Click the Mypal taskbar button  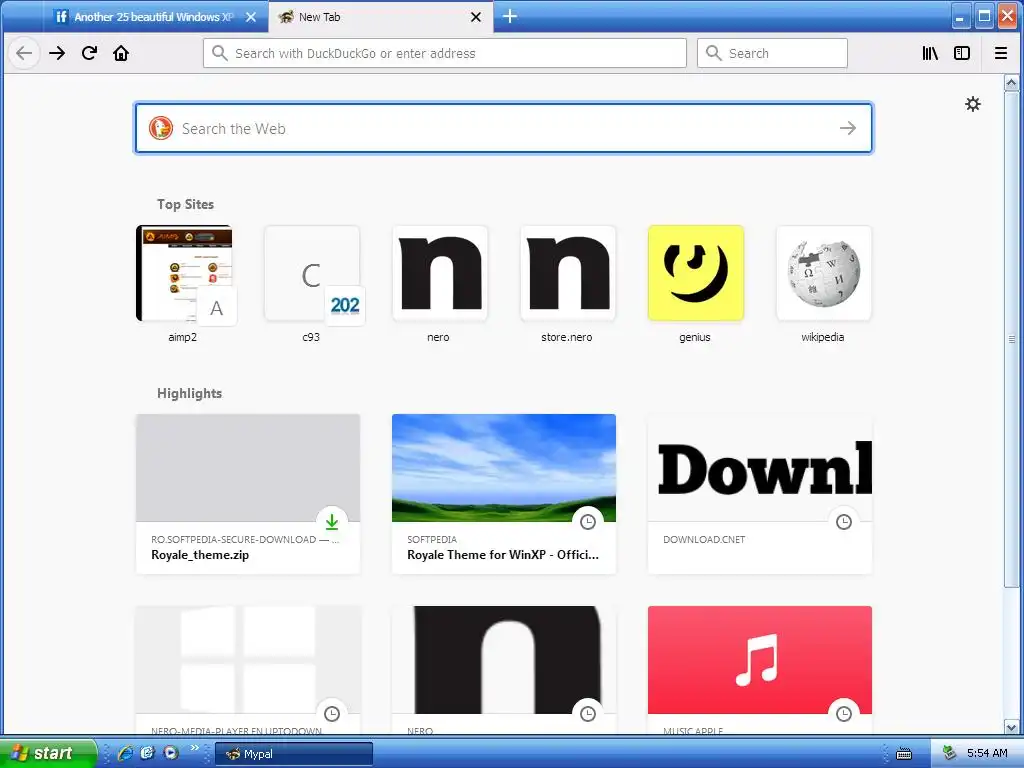(294, 754)
